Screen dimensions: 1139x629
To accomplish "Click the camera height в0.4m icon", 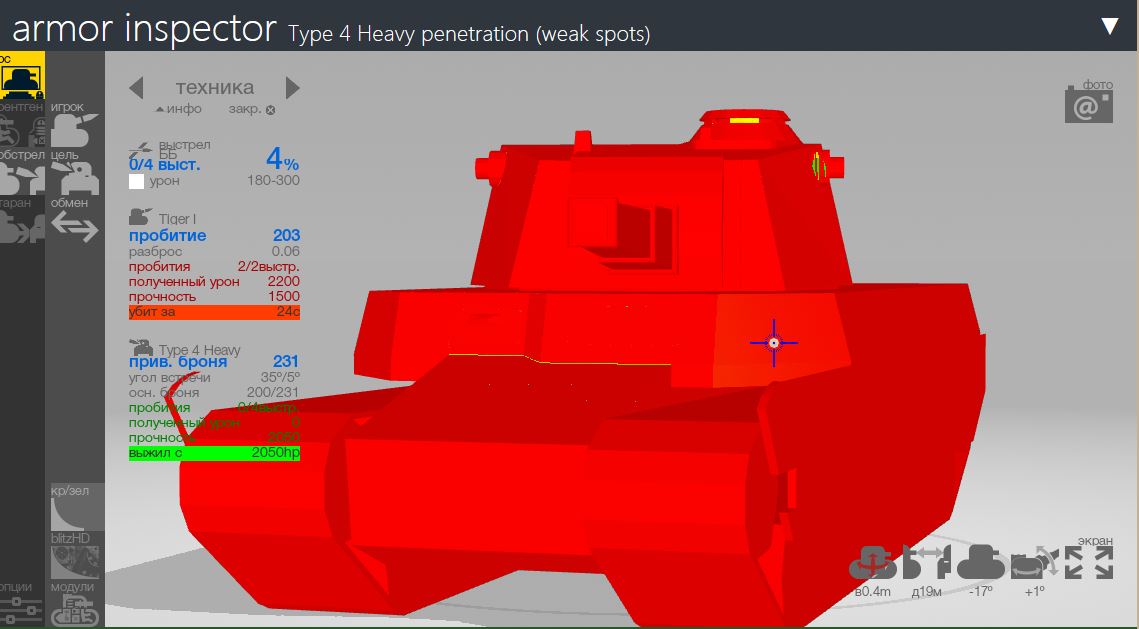I will (872, 565).
